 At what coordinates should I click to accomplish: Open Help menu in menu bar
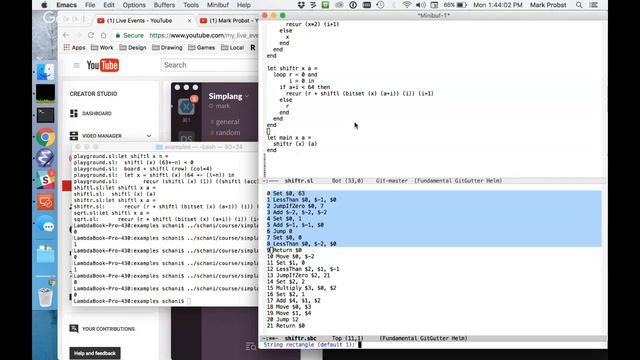[x=244, y=5]
